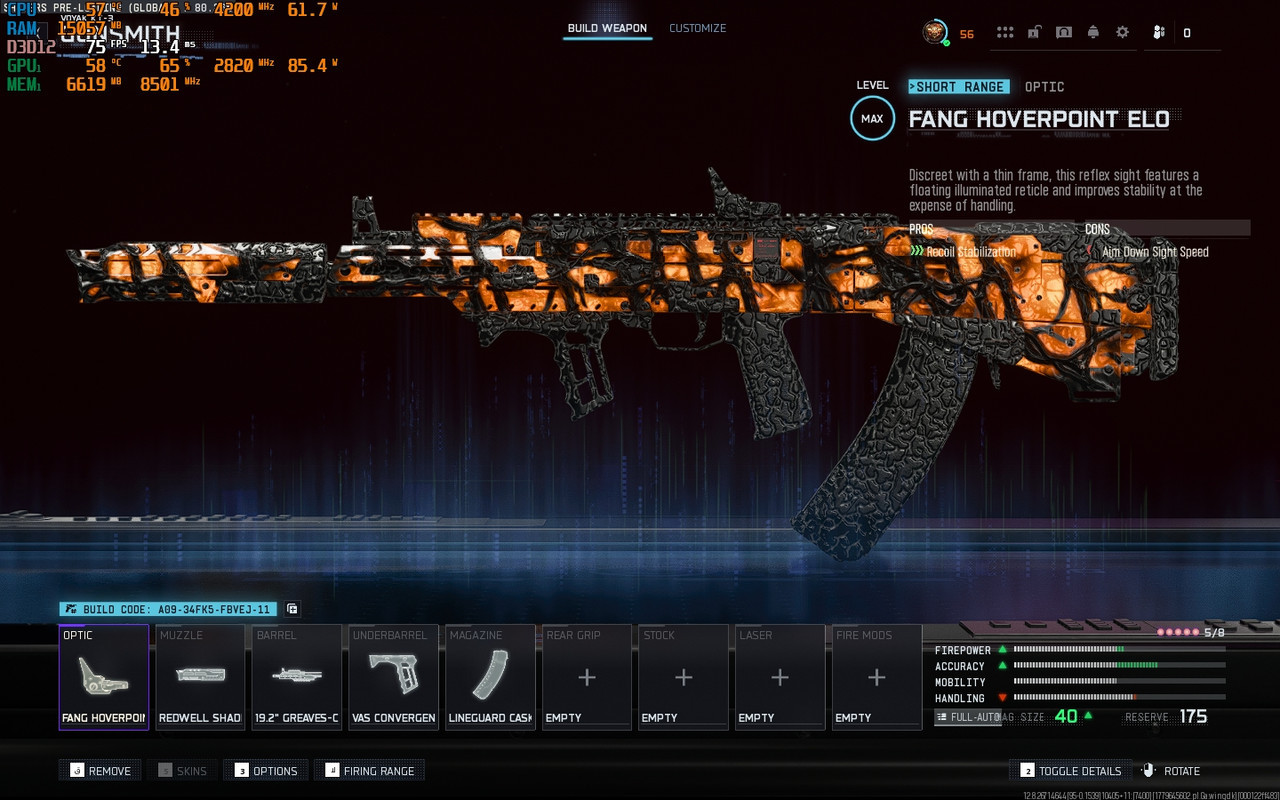Image resolution: width=1280 pixels, height=800 pixels.
Task: Switch to the Build Weapon tab
Action: [x=607, y=28]
